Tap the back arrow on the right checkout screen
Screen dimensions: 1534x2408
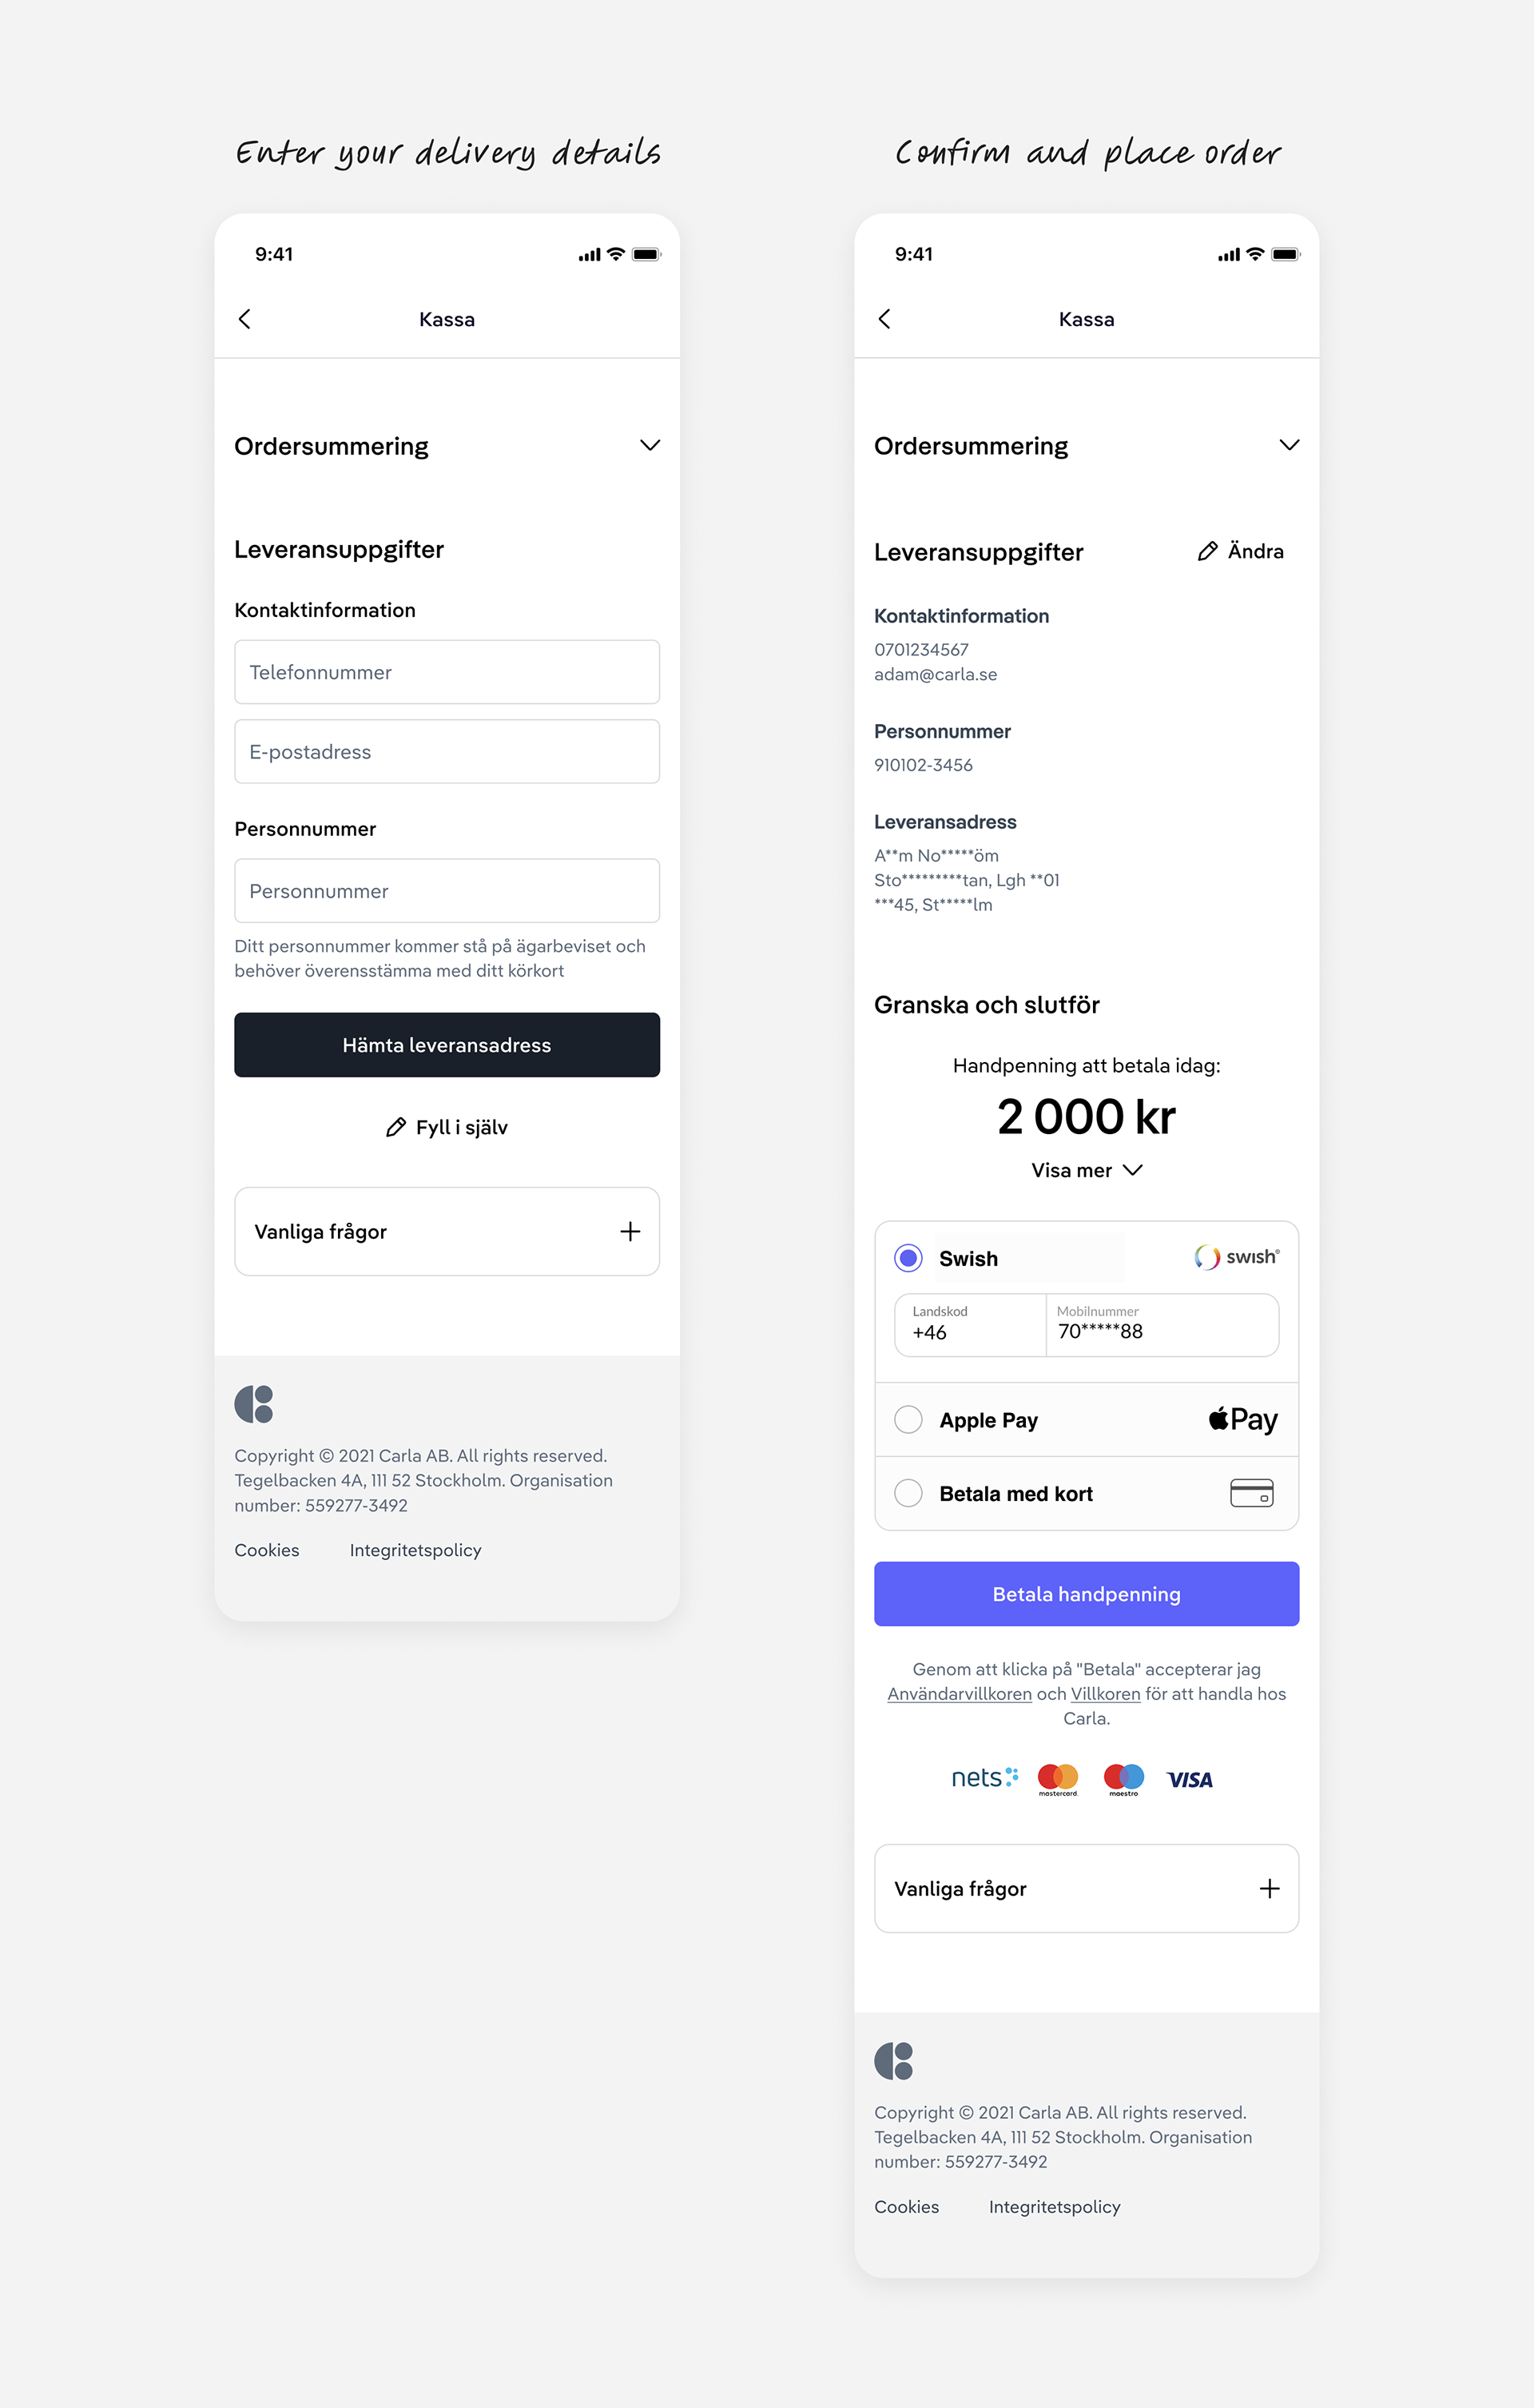click(884, 319)
